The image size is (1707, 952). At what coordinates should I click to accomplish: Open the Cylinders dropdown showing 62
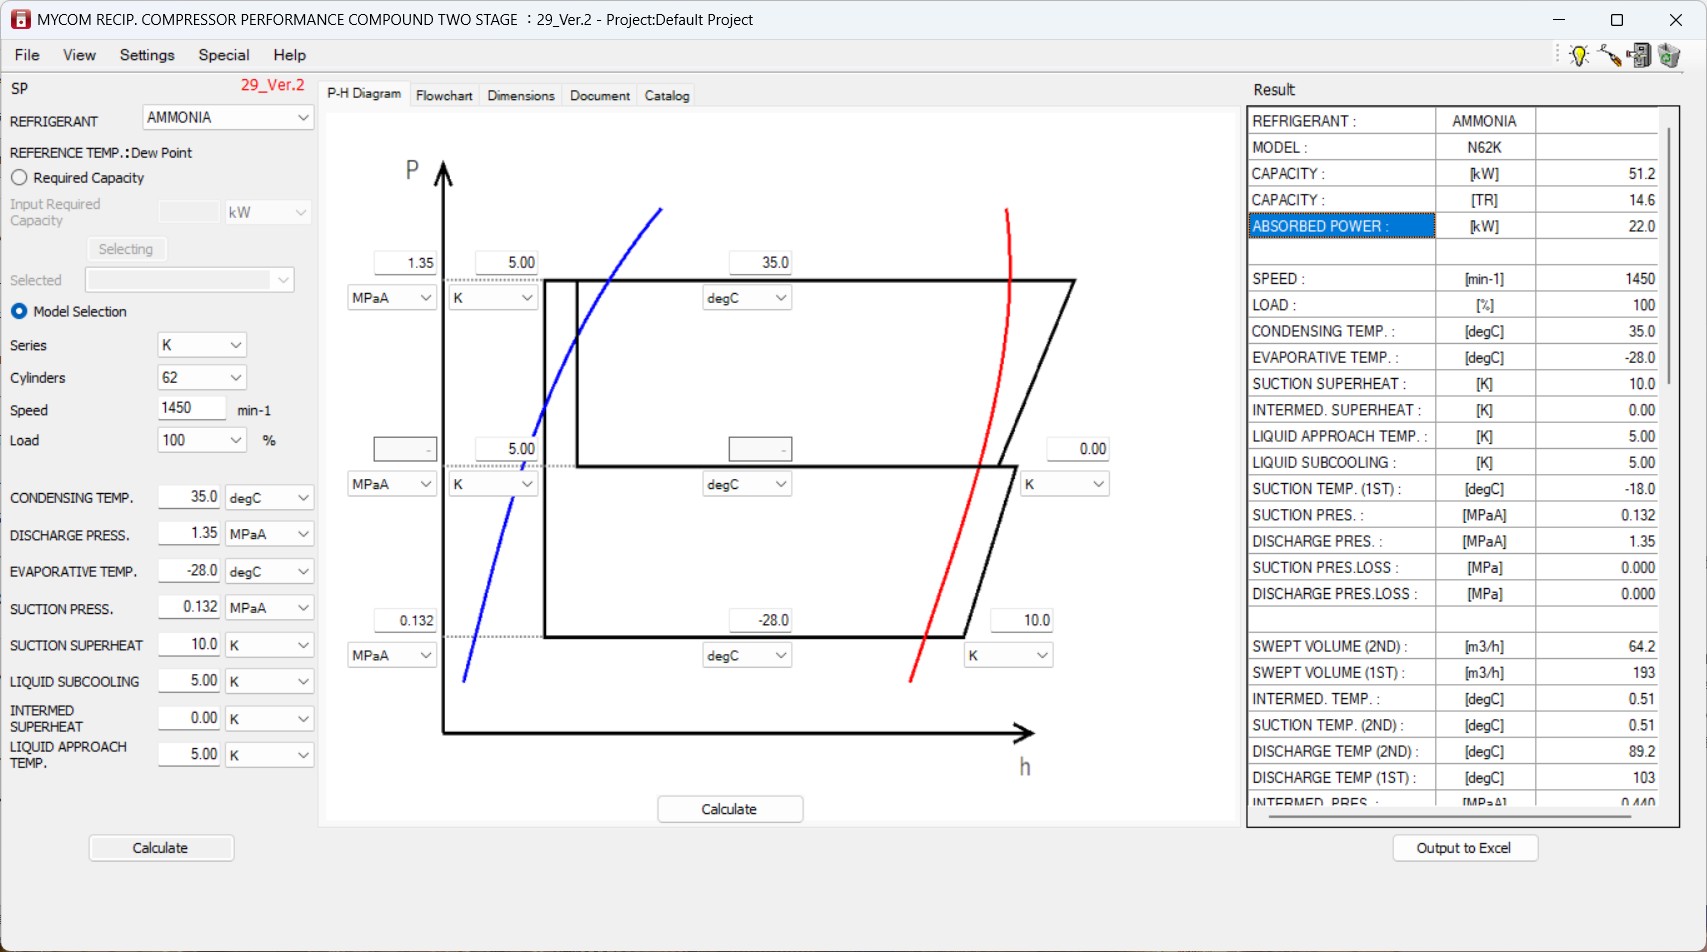pos(202,378)
